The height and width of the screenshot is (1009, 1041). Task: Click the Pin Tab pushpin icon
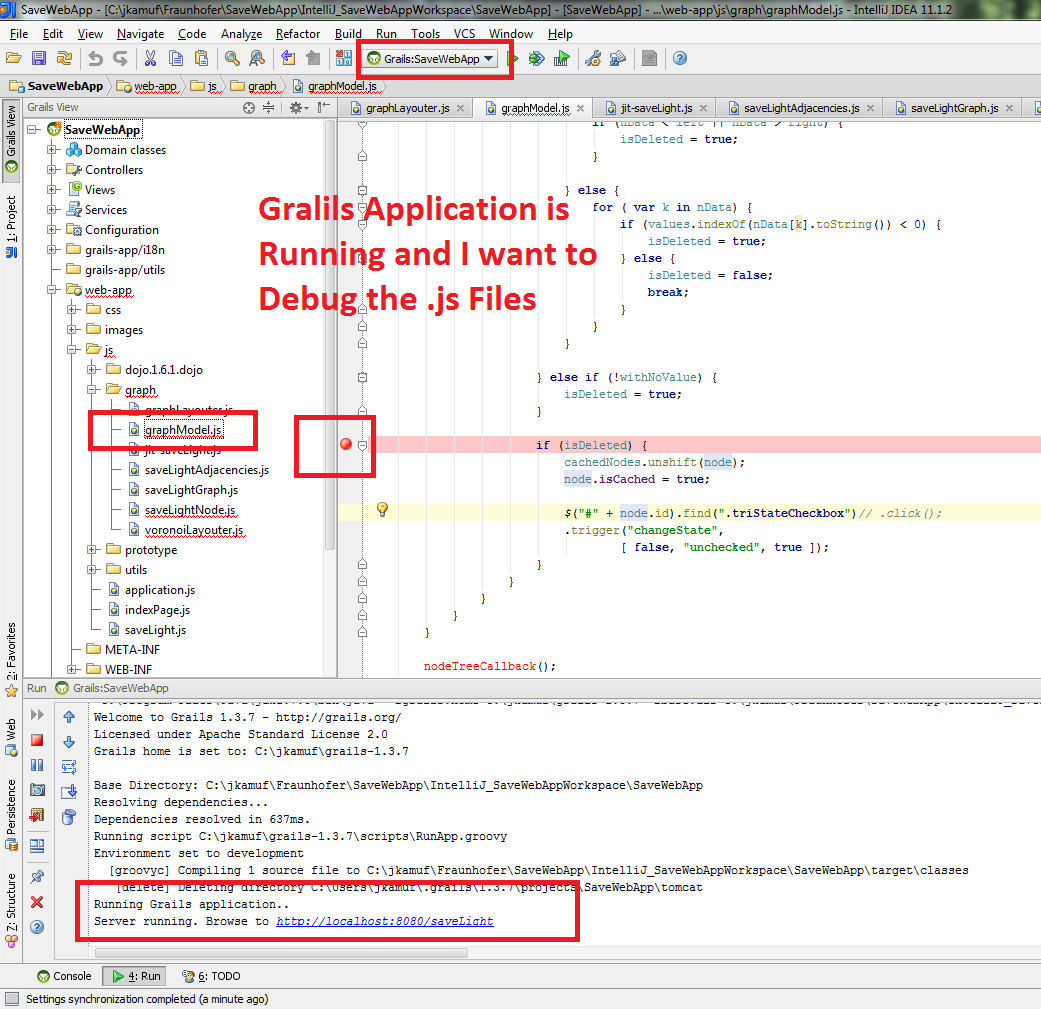37,877
